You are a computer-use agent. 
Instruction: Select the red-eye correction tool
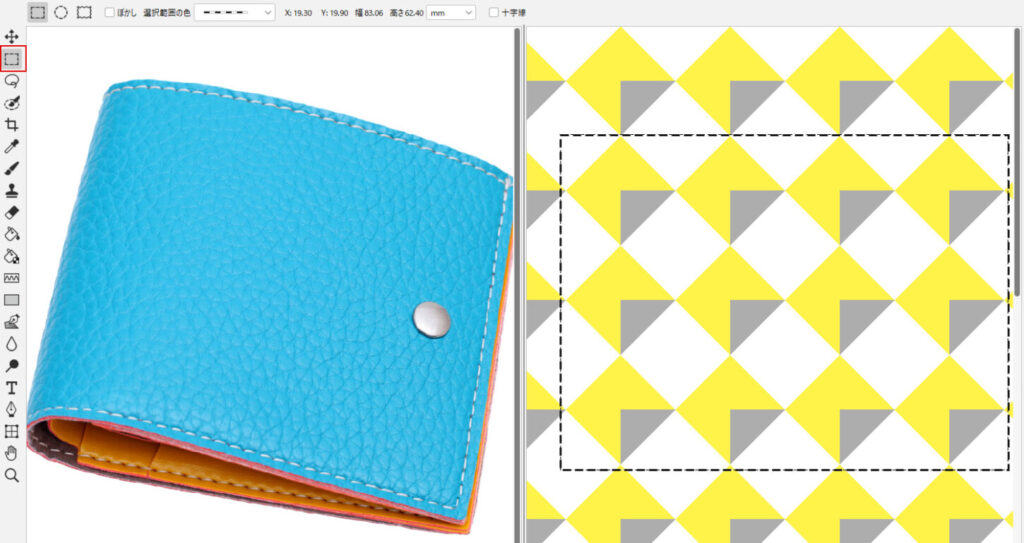(x=12, y=103)
